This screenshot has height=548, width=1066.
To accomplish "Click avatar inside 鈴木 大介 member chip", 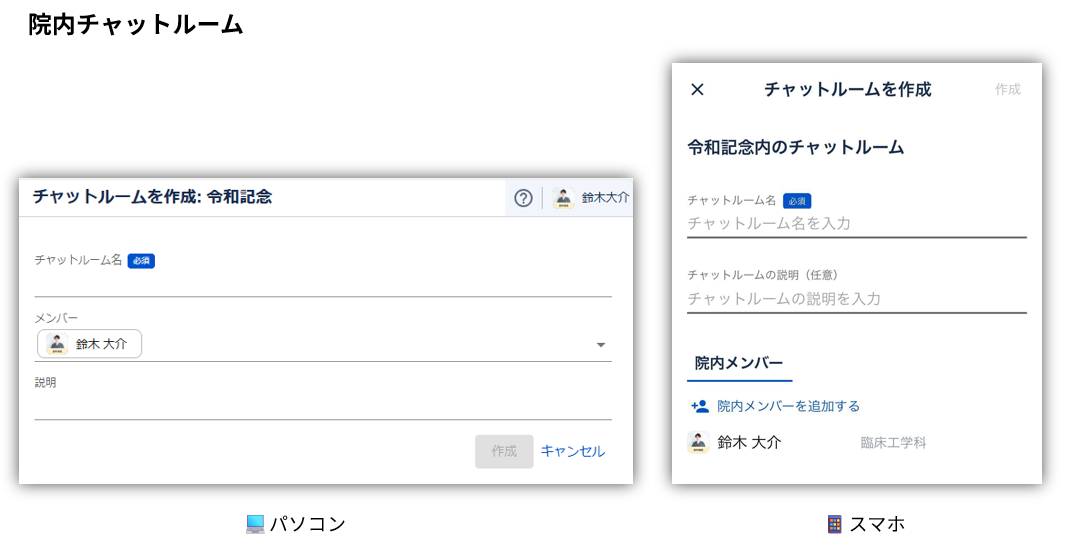I will click(57, 343).
